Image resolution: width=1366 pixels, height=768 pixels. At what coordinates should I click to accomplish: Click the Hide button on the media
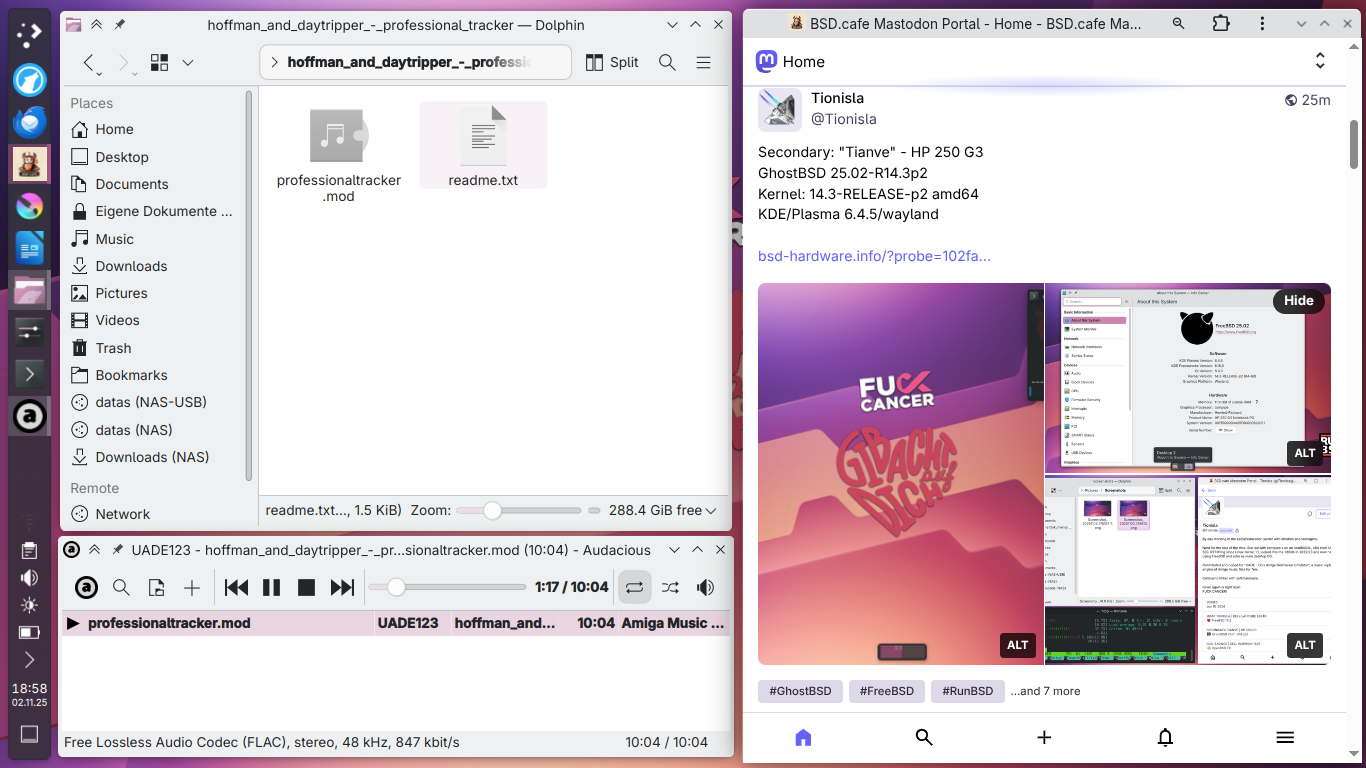[x=1298, y=300]
